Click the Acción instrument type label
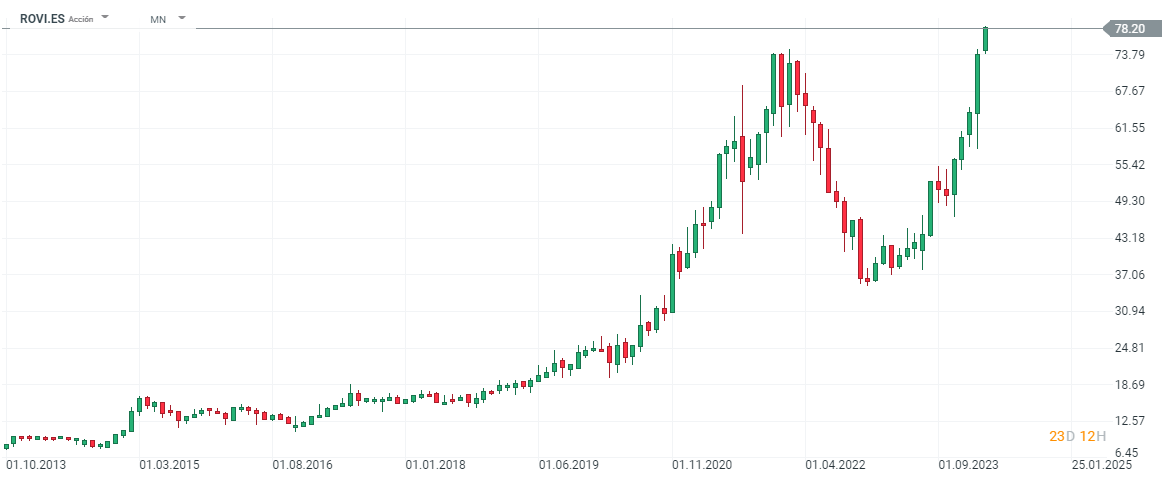Viewport: 1175px width, 482px height. coord(81,19)
